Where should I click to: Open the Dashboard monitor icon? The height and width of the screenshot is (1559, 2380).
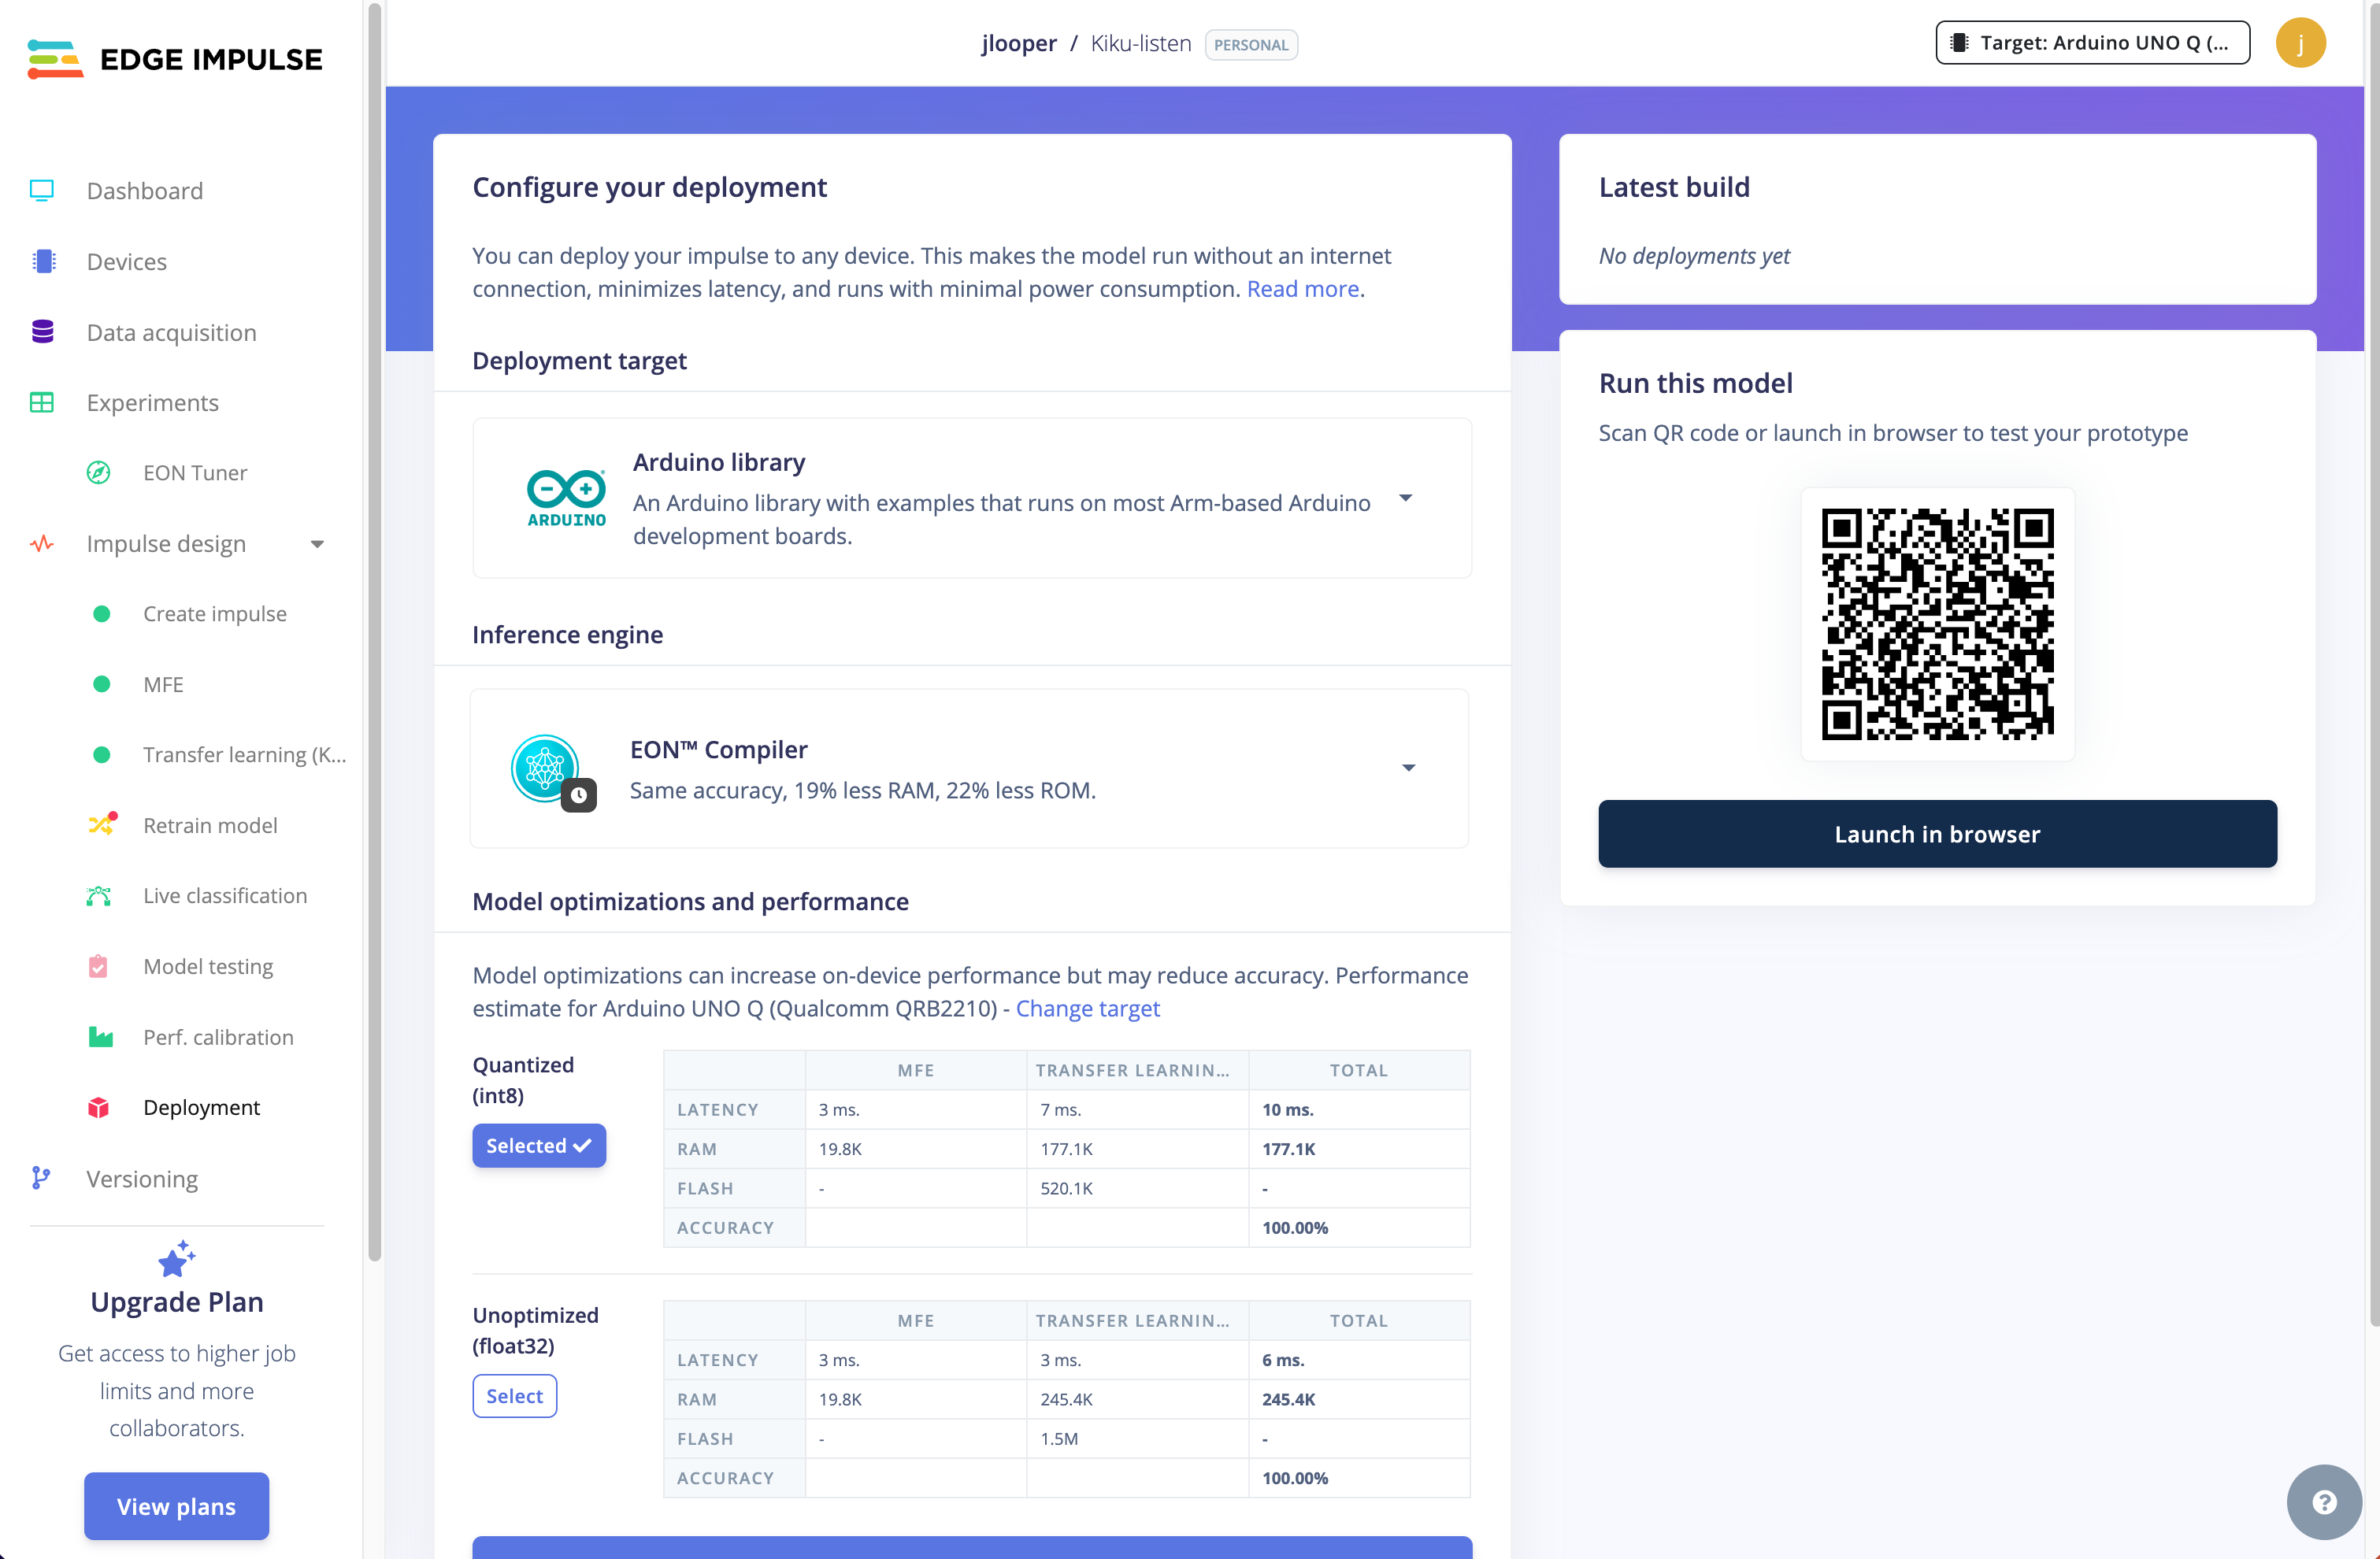pos(42,190)
